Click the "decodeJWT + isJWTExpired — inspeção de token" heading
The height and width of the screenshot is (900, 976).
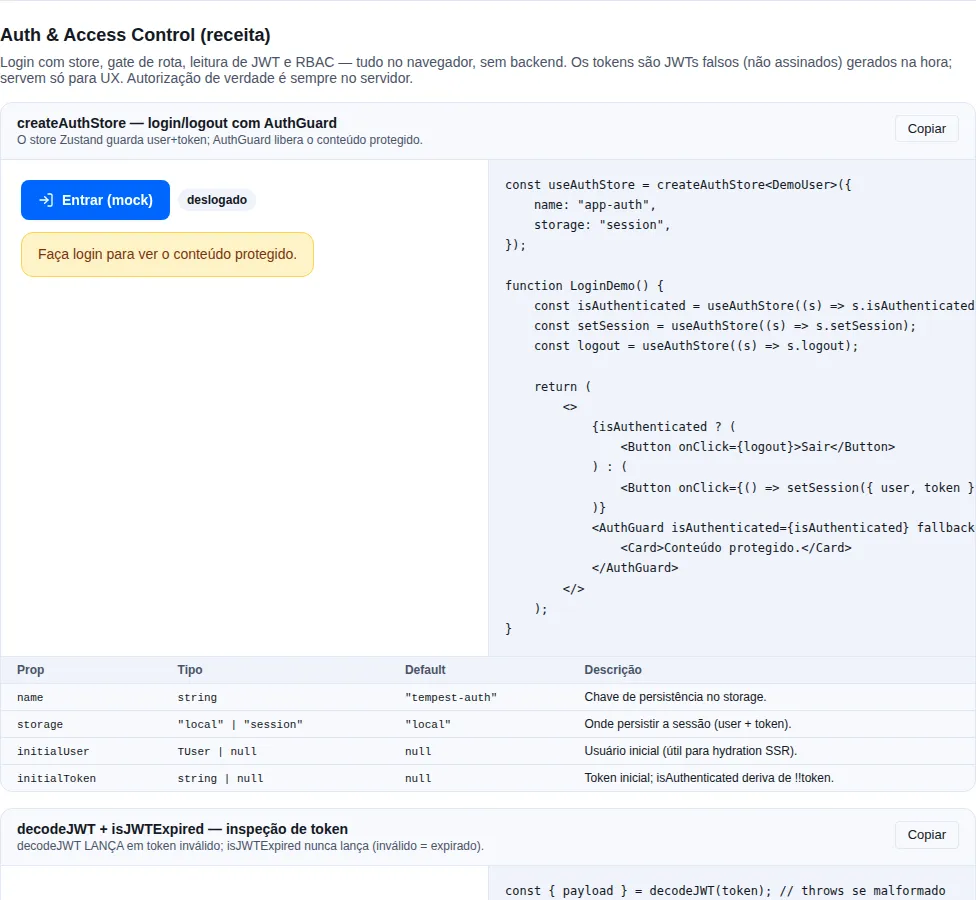point(182,828)
